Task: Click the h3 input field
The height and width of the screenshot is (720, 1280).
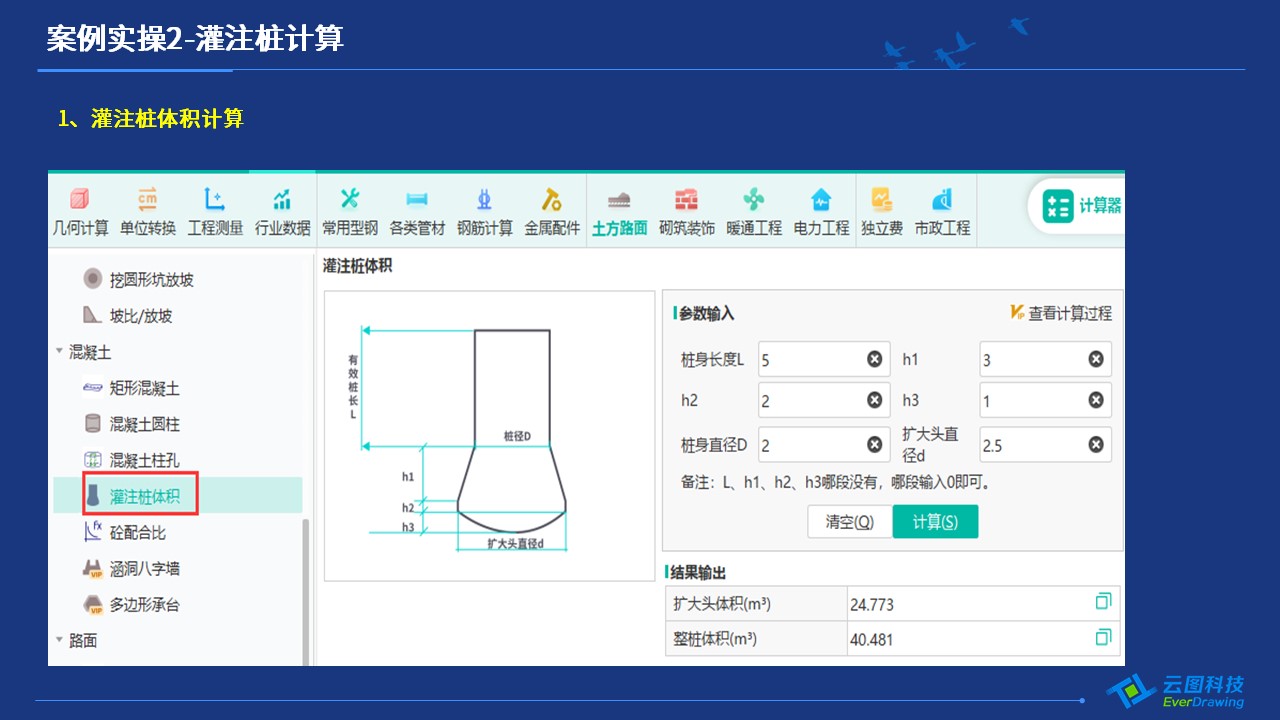Action: [x=1045, y=401]
